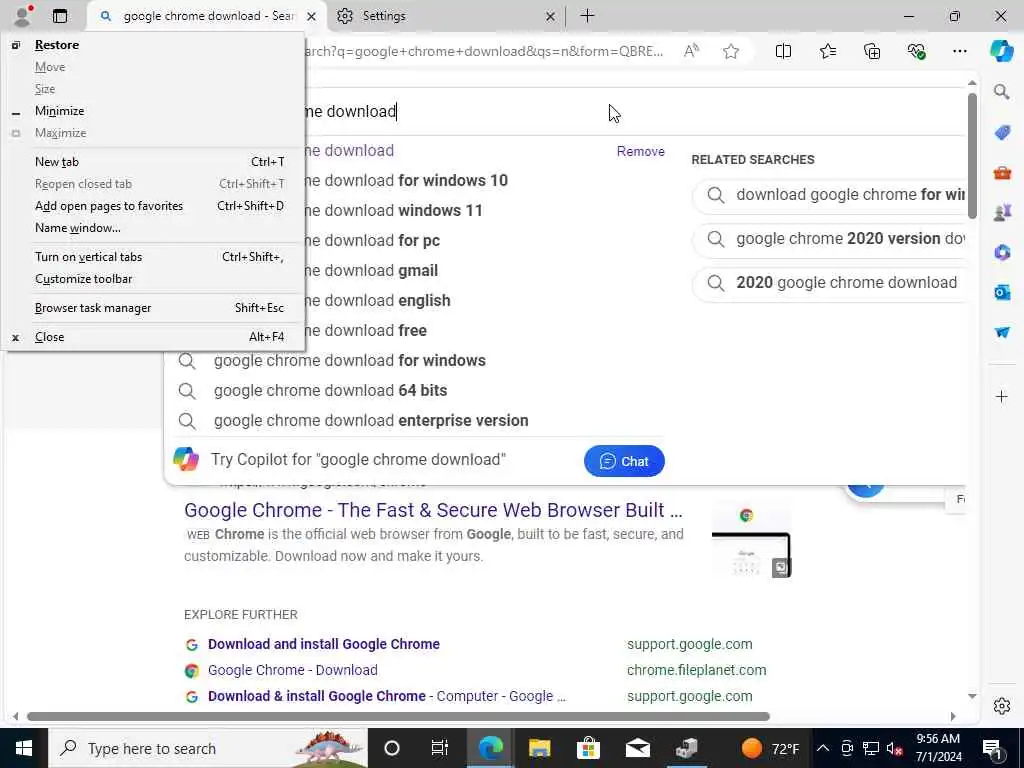Close the Settings tab
The width and height of the screenshot is (1024, 768).
click(550, 16)
